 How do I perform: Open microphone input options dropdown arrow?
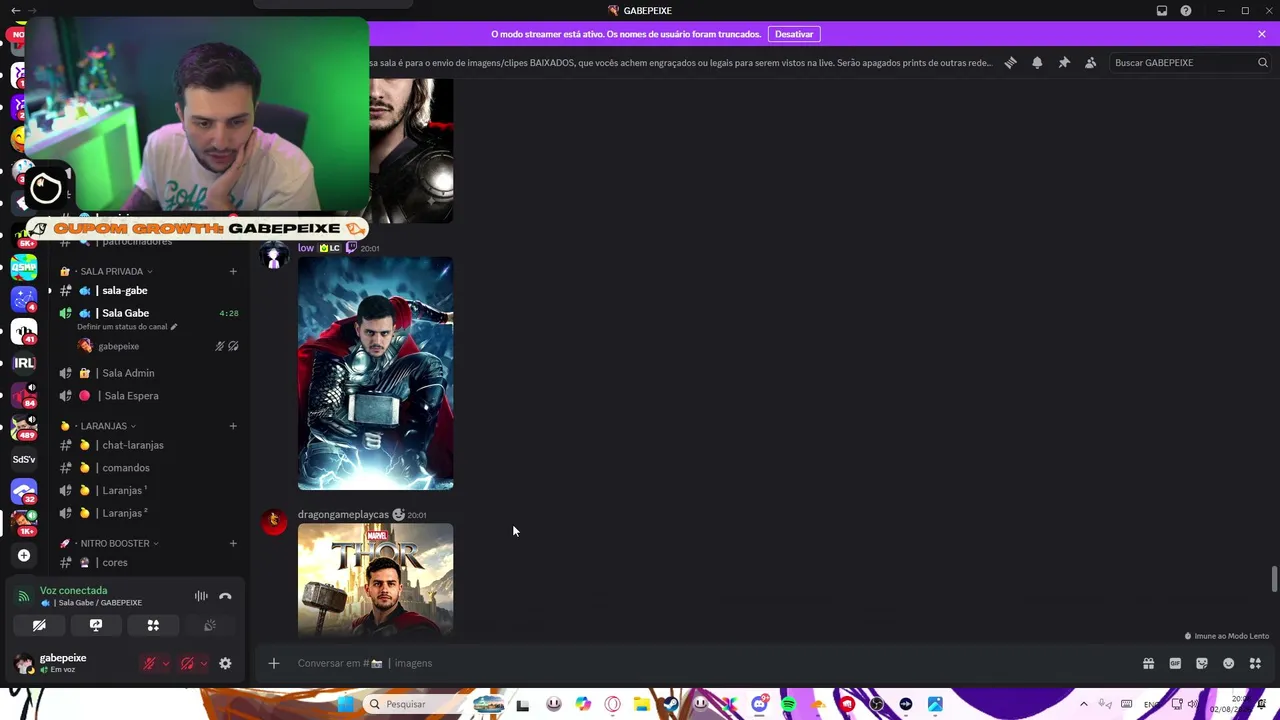pos(165,663)
